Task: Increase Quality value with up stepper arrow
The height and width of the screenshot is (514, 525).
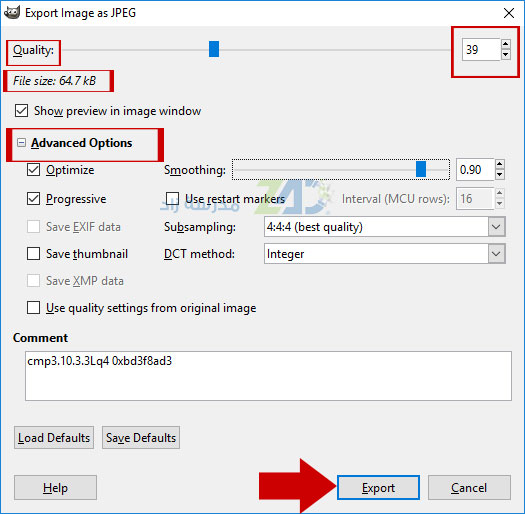Action: pyautogui.click(x=506, y=44)
